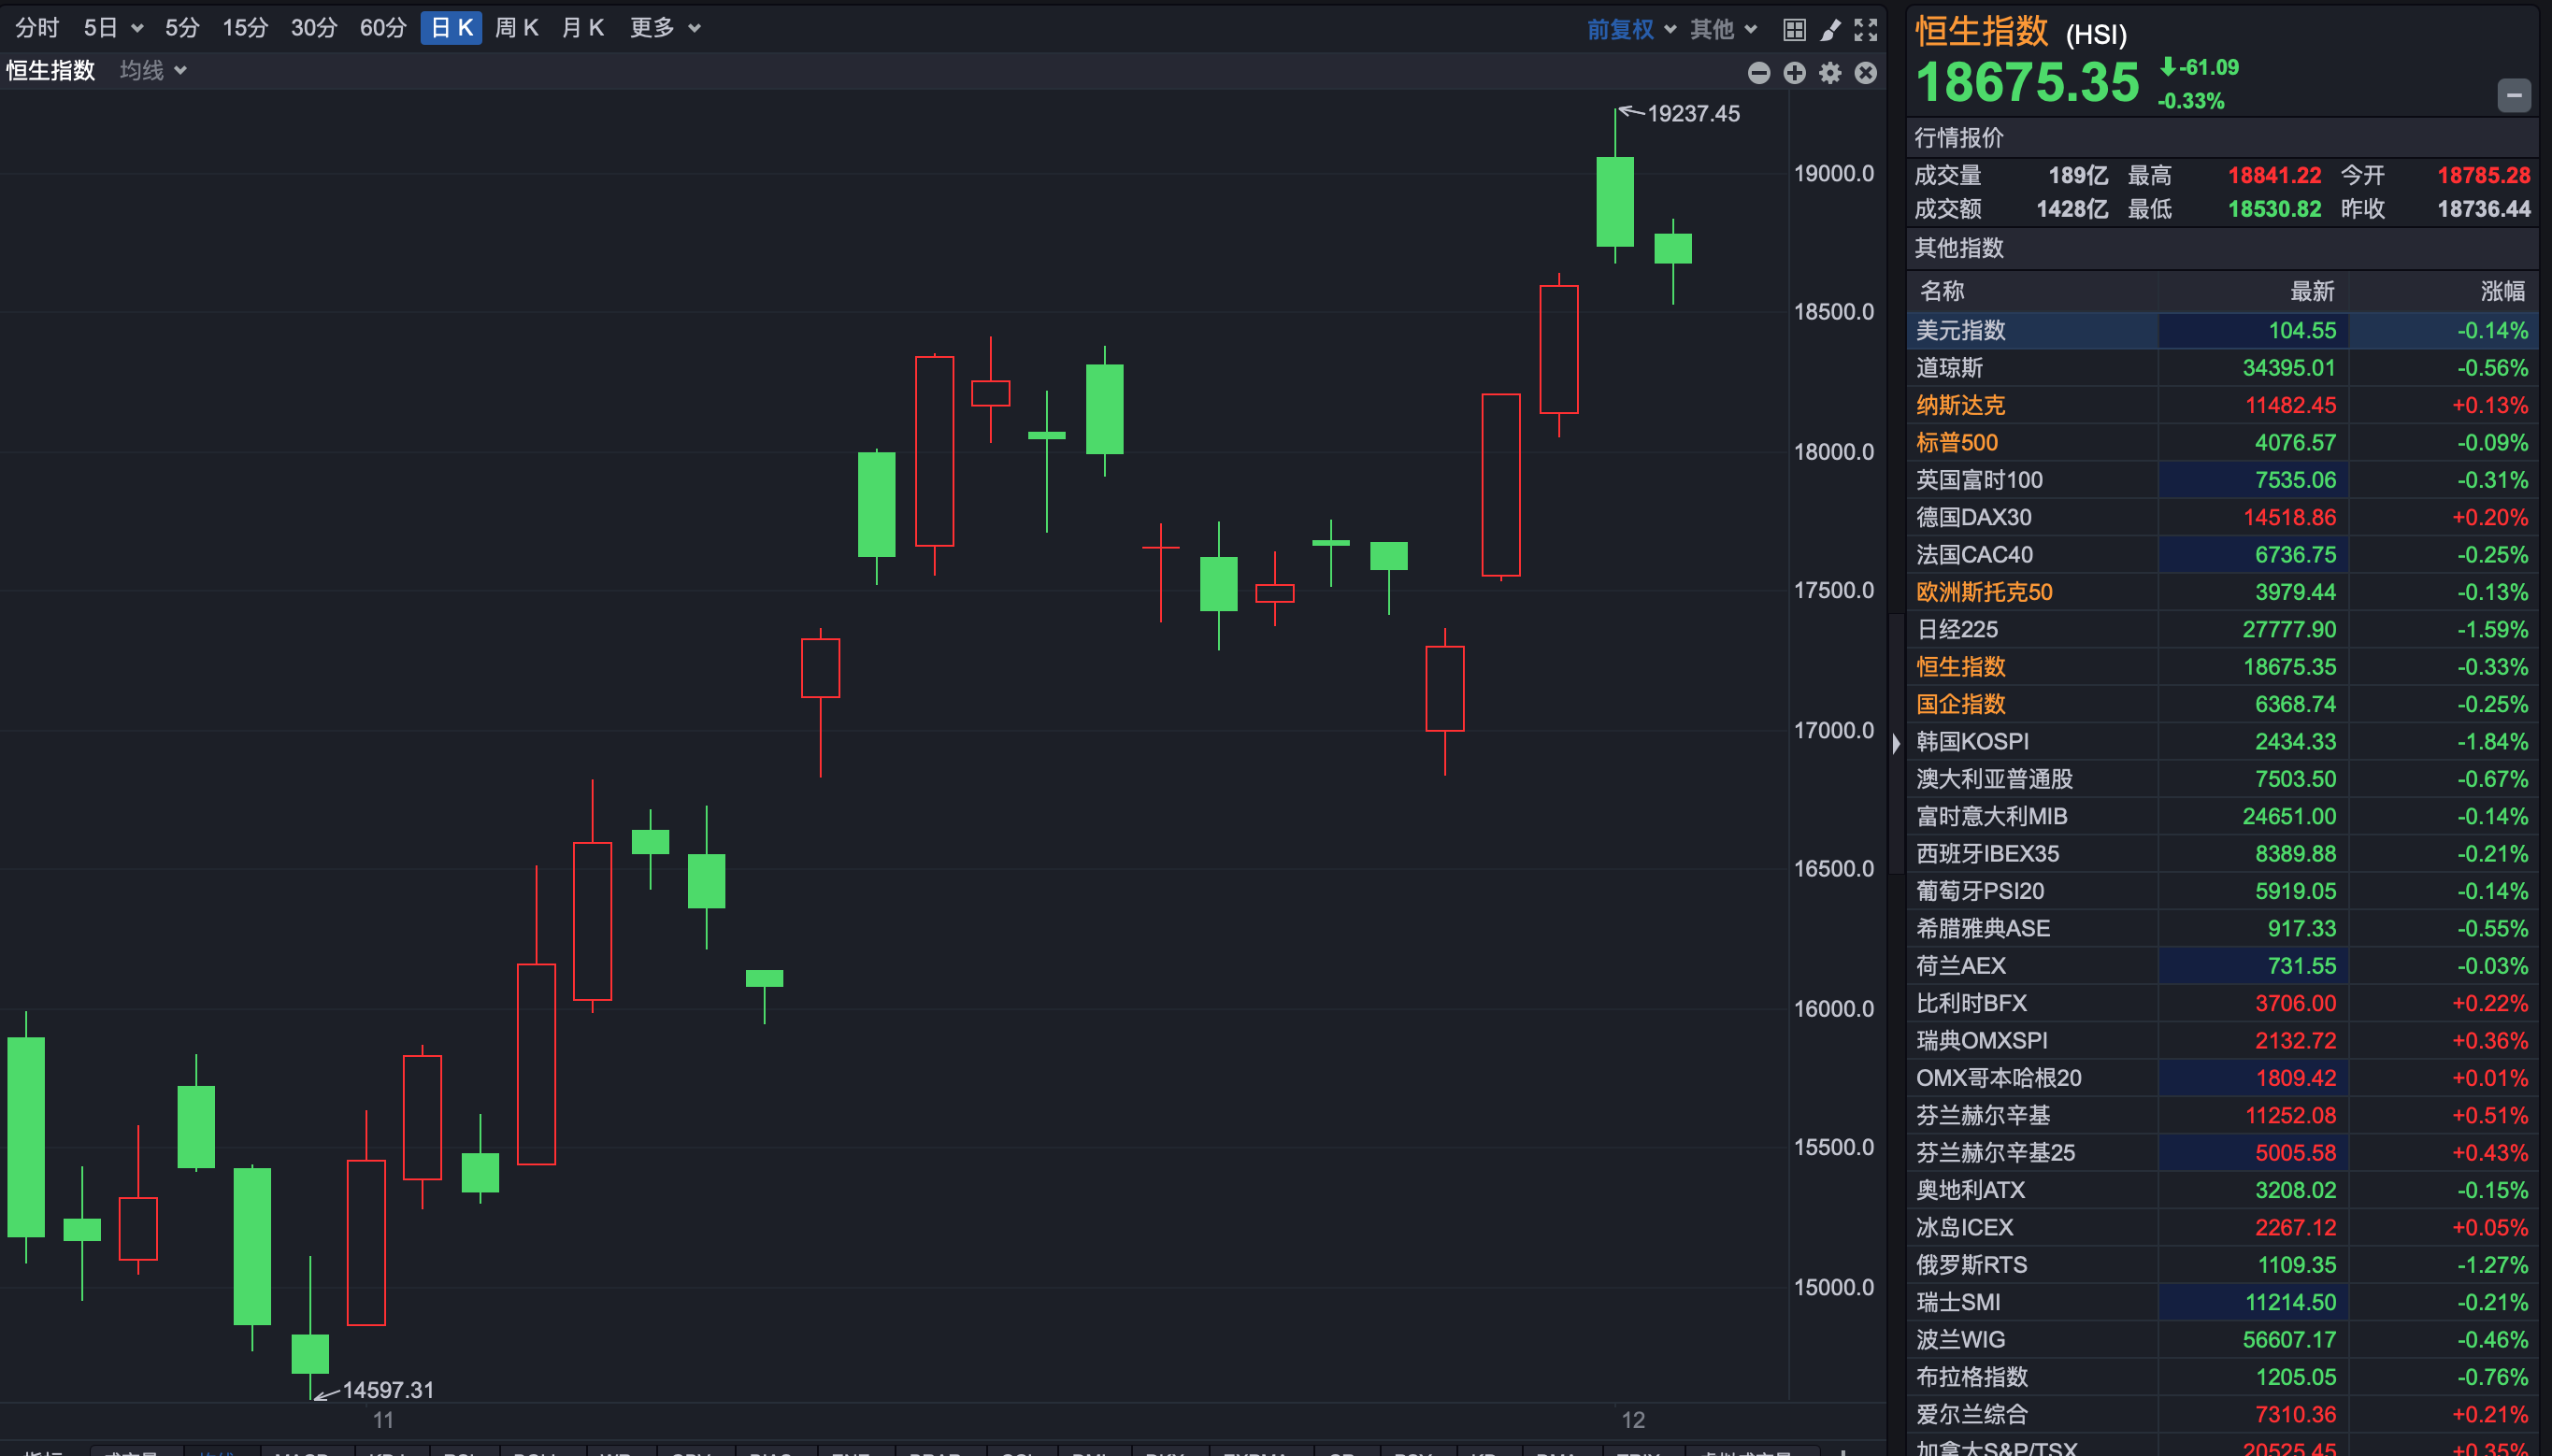Viewport: 2552px width, 1456px height.
Task: Click the 19237.45 high candle on chart
Action: point(1614,200)
